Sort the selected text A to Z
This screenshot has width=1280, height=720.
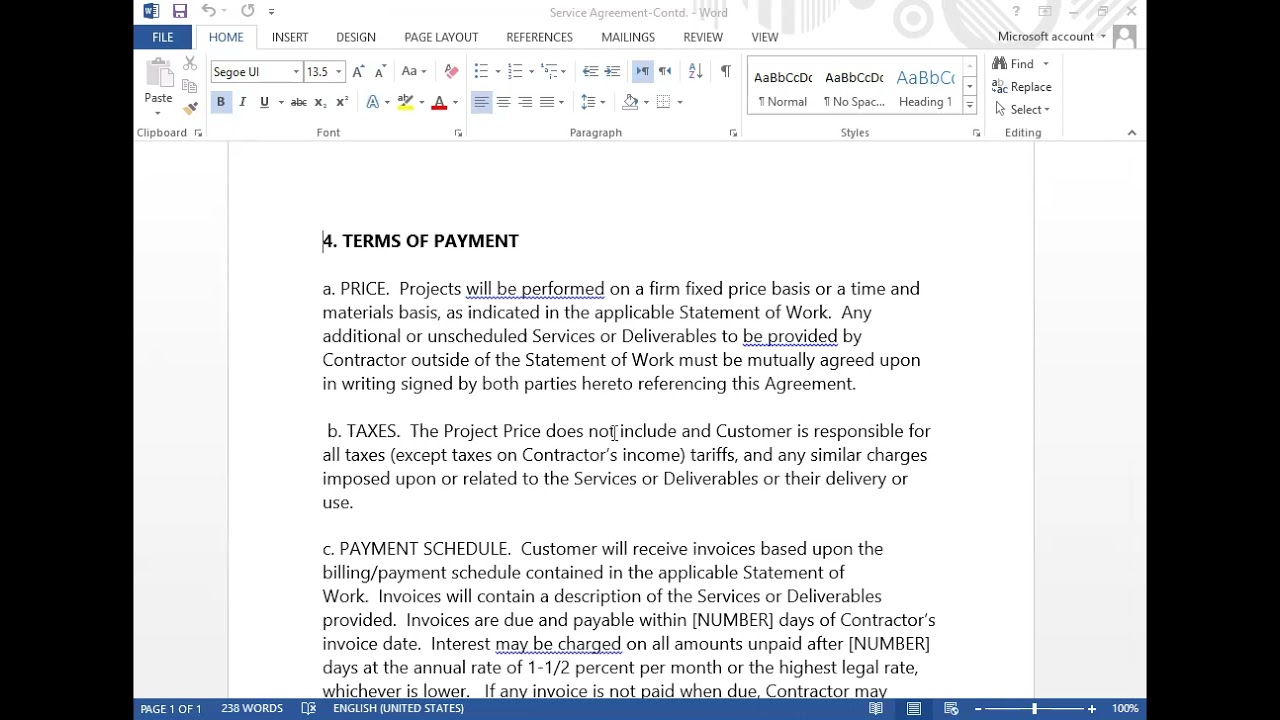point(696,71)
